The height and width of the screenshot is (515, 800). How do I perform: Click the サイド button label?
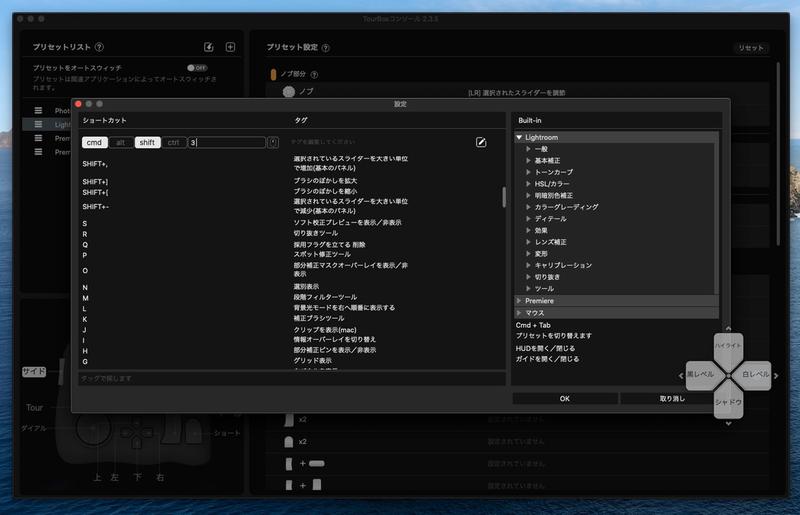[34, 371]
